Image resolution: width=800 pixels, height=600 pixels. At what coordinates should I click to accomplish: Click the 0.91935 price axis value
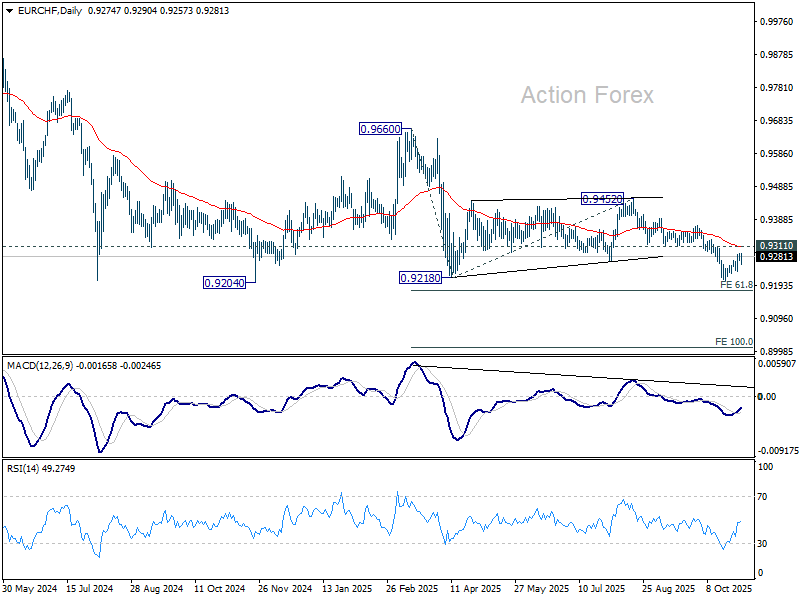[777, 286]
